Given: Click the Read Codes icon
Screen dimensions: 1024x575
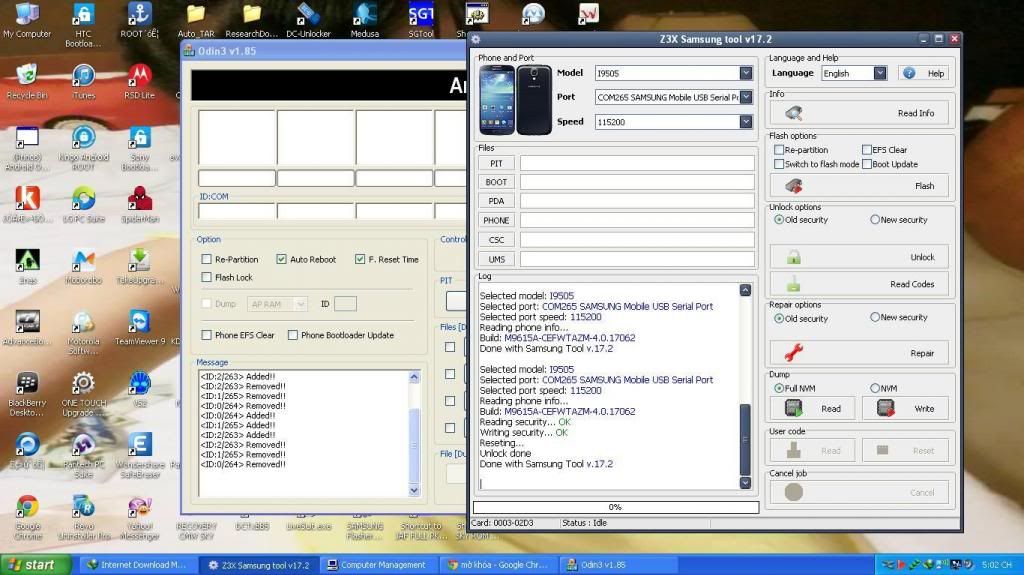Looking at the screenshot, I should pyautogui.click(x=793, y=284).
